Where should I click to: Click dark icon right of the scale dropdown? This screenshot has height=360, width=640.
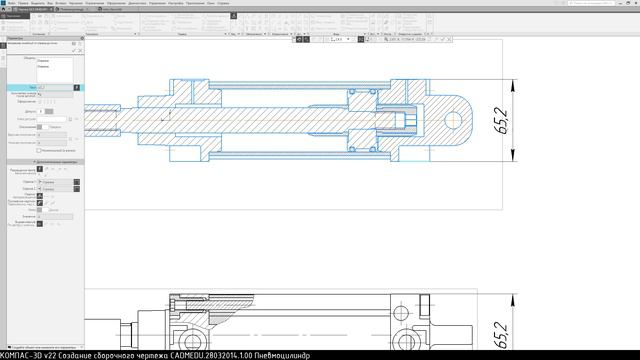[x=361, y=39]
